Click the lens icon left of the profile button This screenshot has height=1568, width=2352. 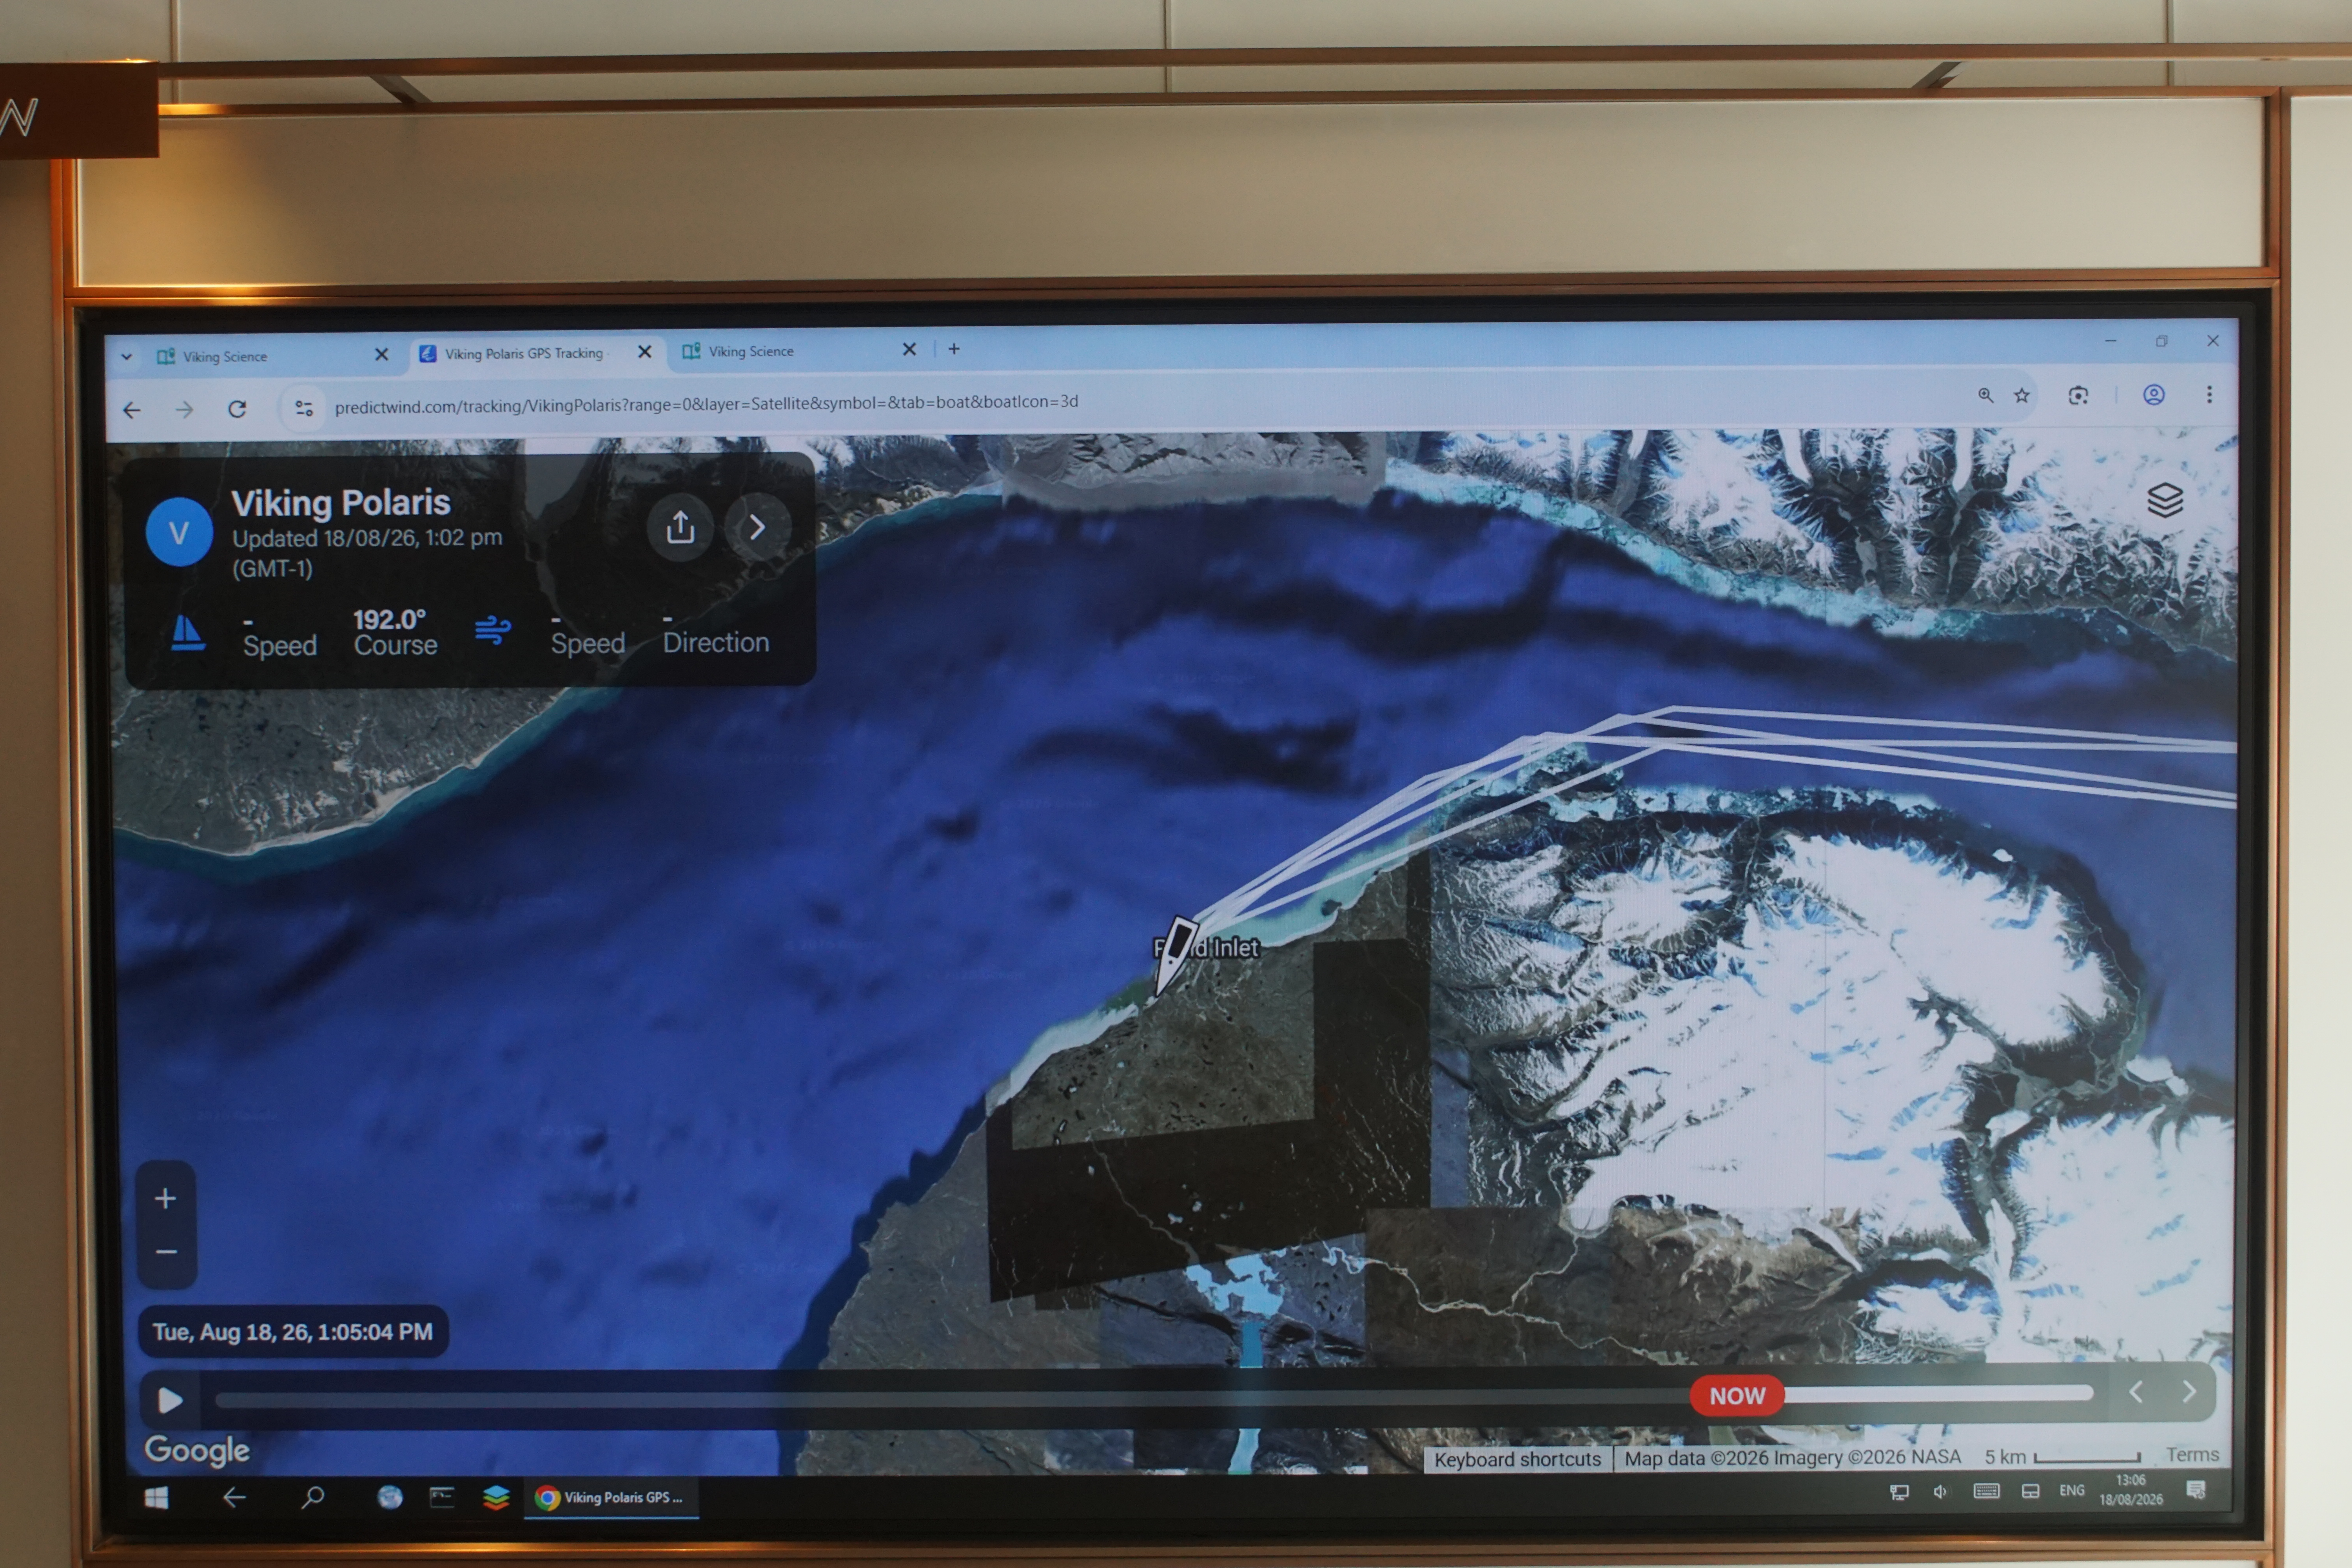tap(2078, 395)
